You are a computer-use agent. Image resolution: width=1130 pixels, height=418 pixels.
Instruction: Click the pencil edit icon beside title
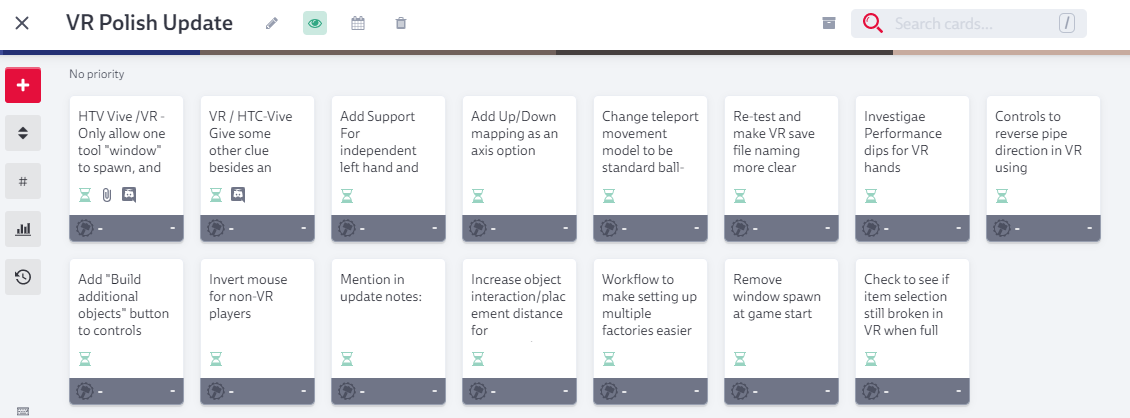tap(272, 23)
